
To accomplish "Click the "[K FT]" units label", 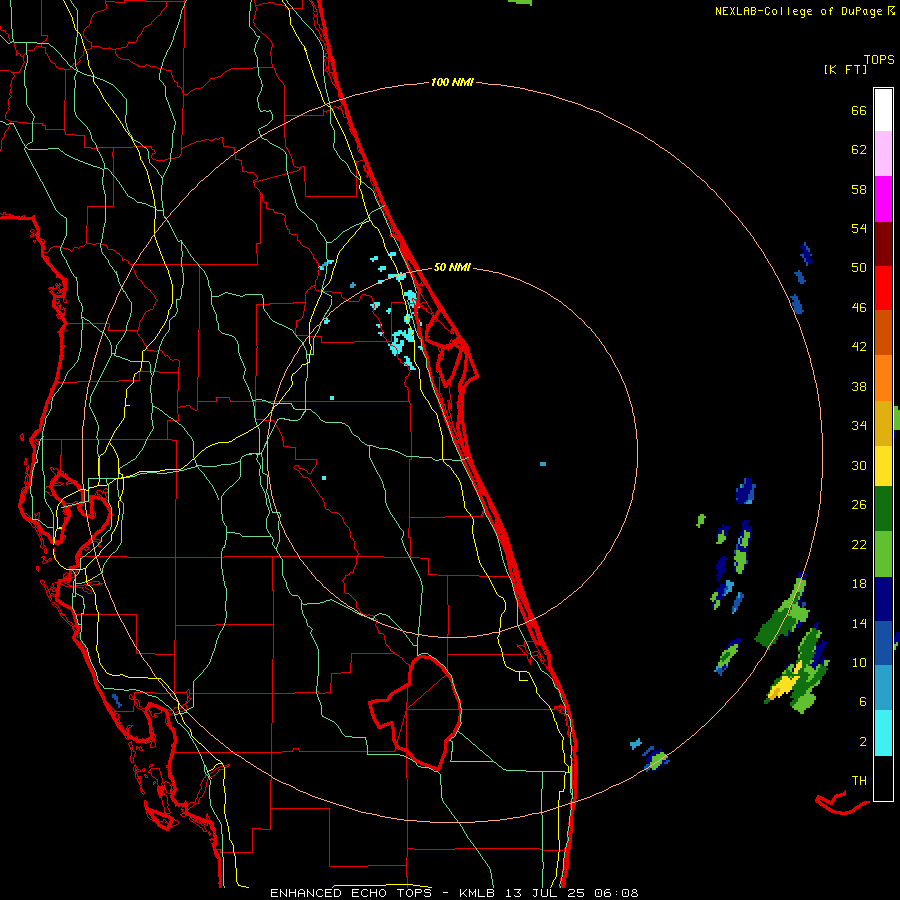I will tap(845, 69).
